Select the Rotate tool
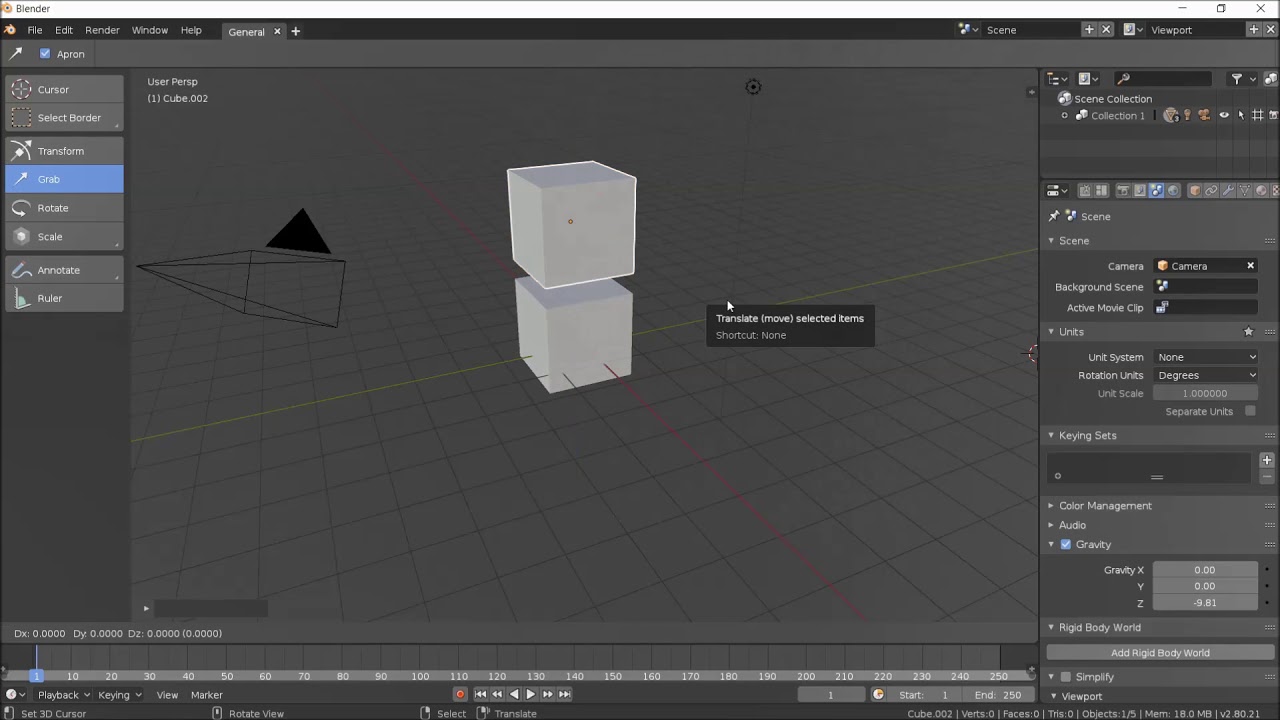Screen dimensions: 1280x720 click(65, 208)
